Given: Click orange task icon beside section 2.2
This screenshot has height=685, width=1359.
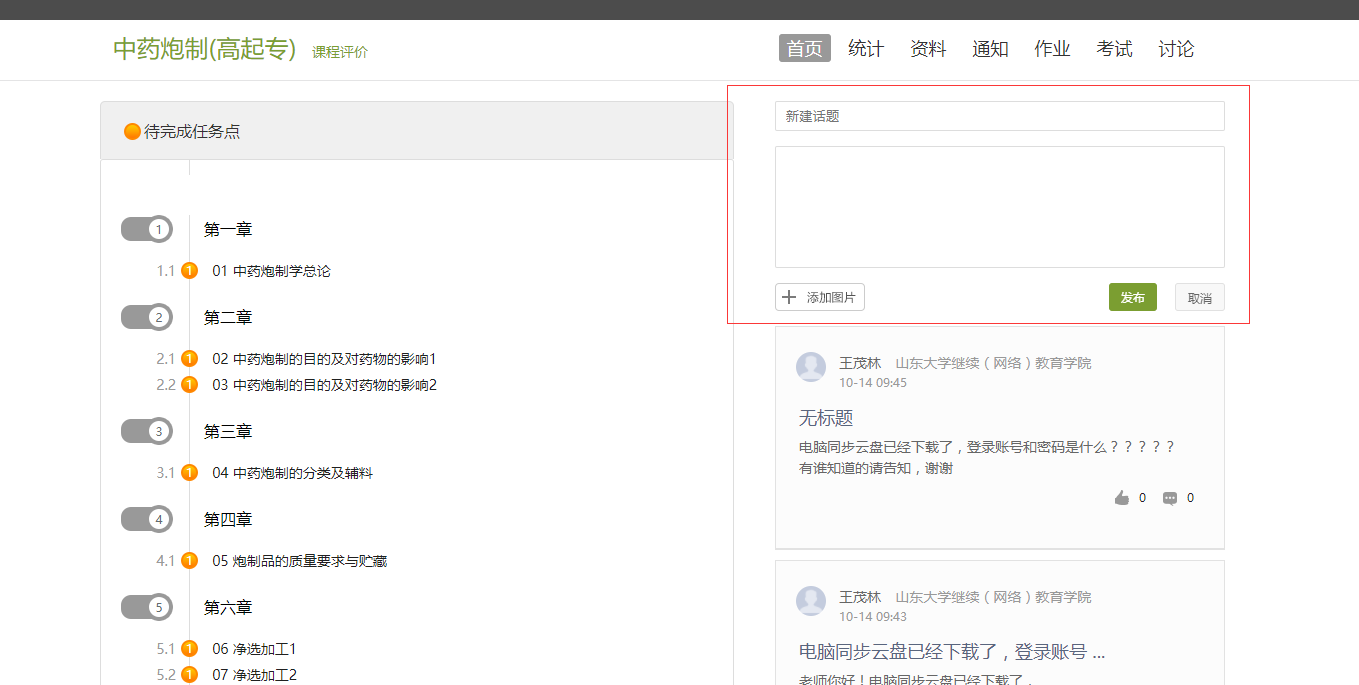Looking at the screenshot, I should tap(189, 385).
